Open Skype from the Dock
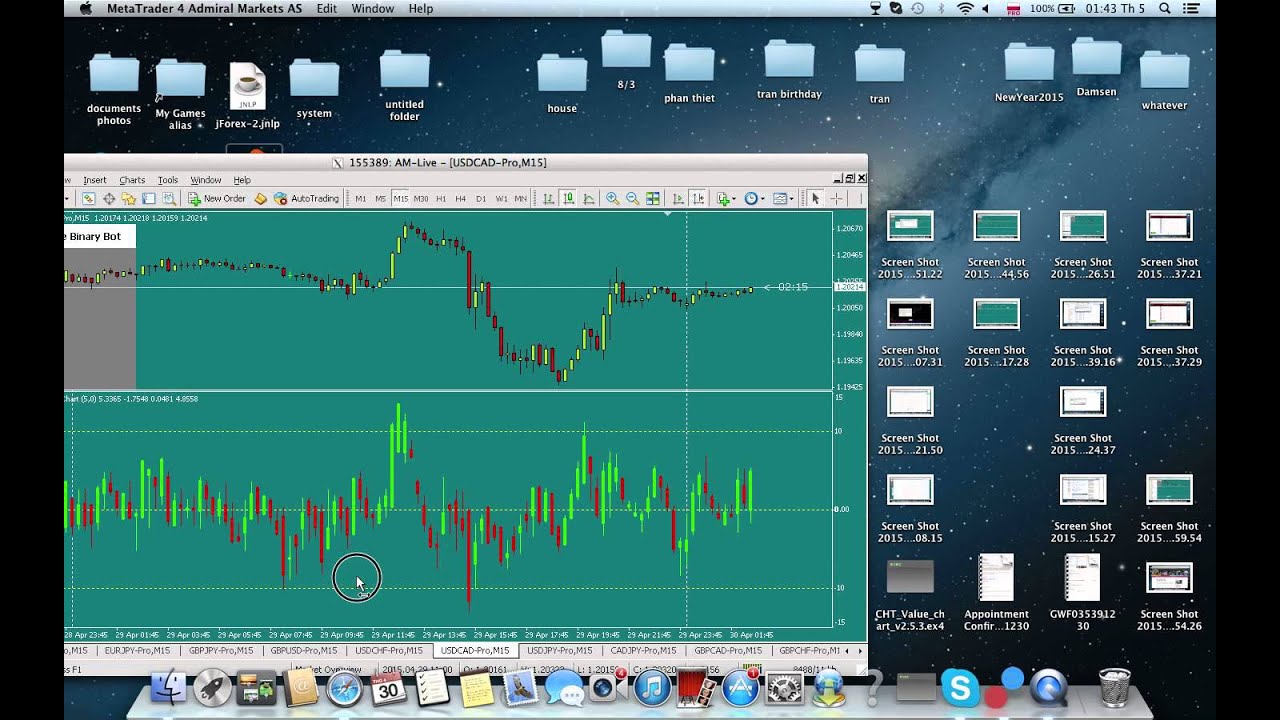The image size is (1280, 720). tap(960, 688)
